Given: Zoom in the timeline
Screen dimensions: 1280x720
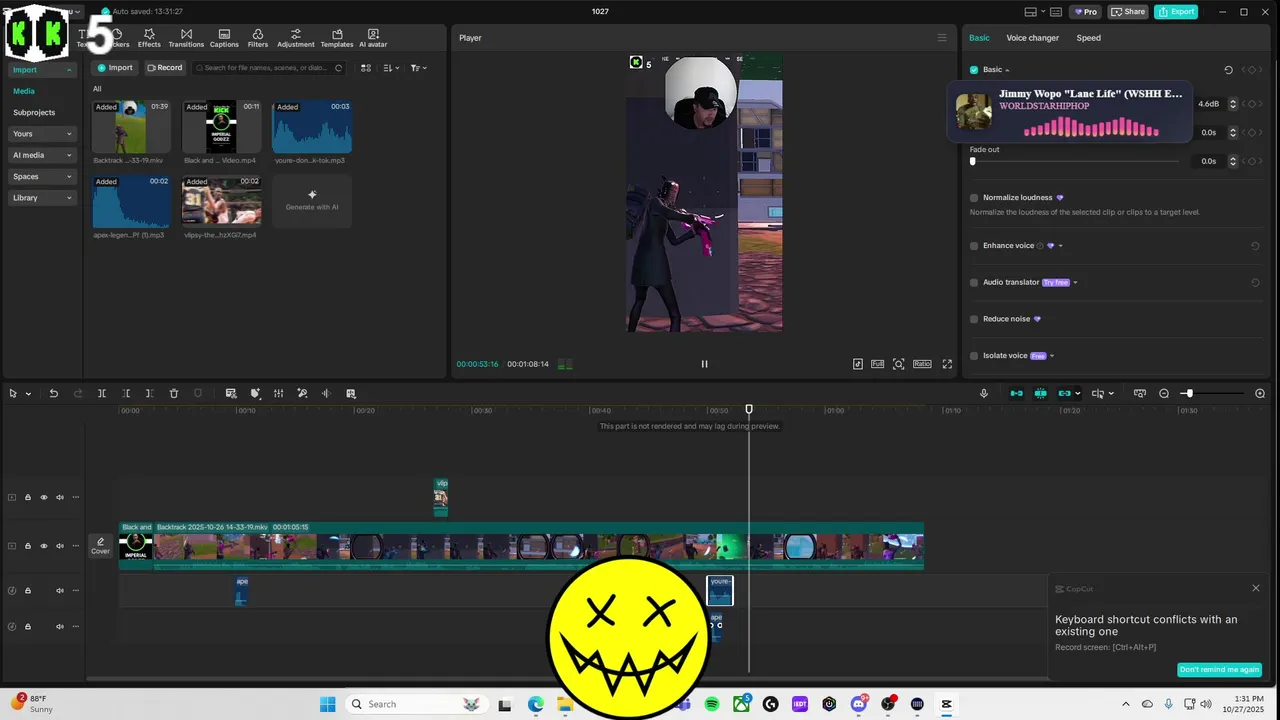Looking at the screenshot, I should (x=1260, y=393).
